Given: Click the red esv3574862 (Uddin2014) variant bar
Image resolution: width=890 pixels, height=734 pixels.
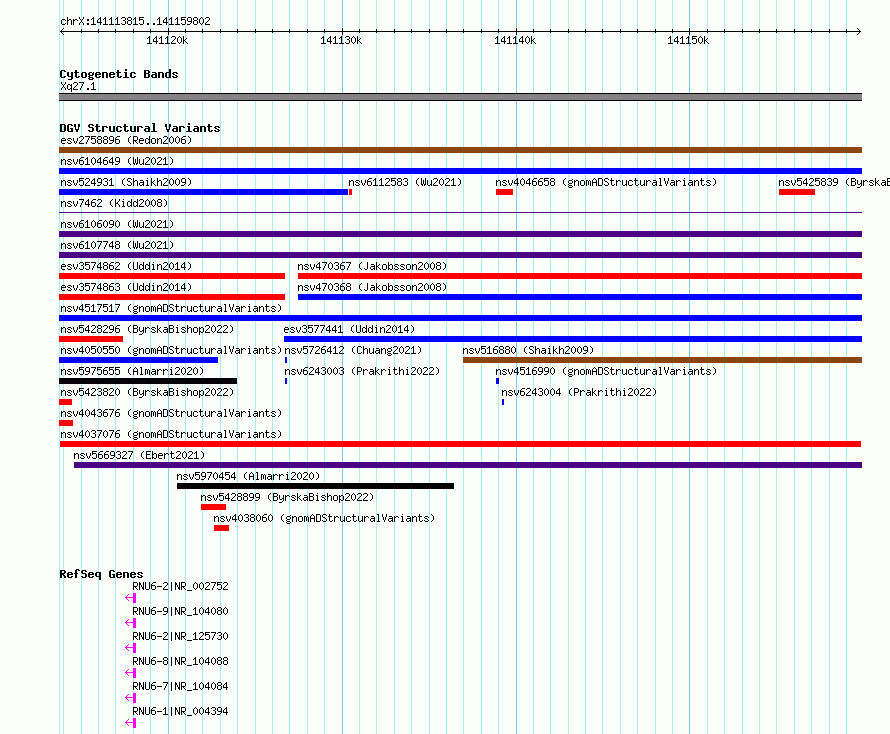Looking at the screenshot, I should (x=172, y=276).
